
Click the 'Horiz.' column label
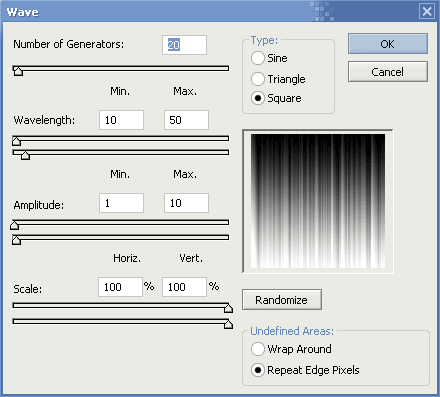pyautogui.click(x=127, y=258)
